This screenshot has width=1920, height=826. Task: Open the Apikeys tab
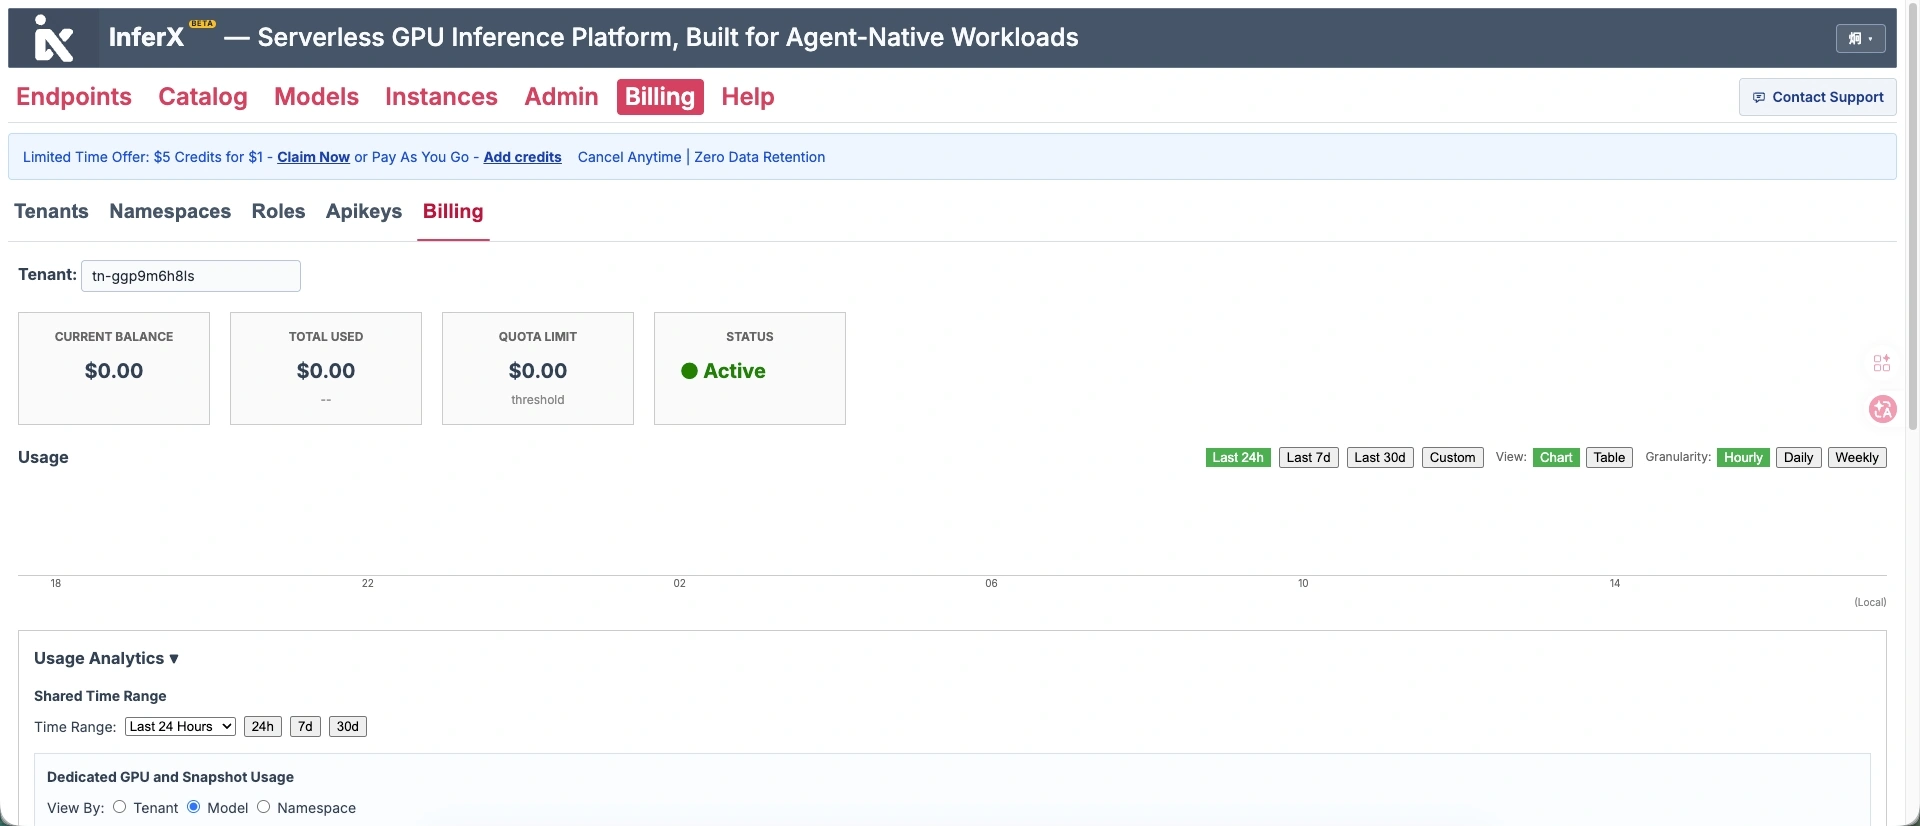364,211
